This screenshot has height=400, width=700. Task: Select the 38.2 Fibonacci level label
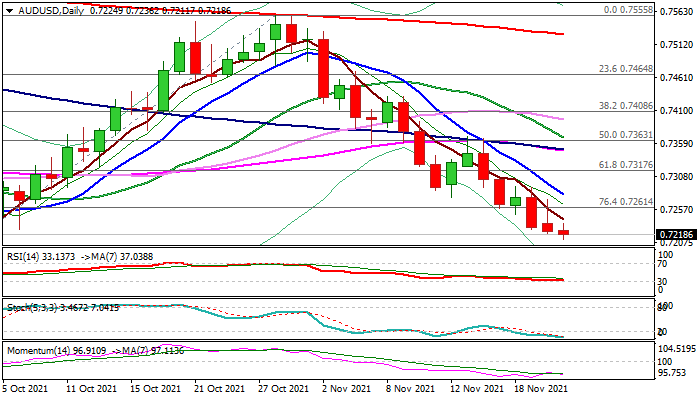(625, 105)
